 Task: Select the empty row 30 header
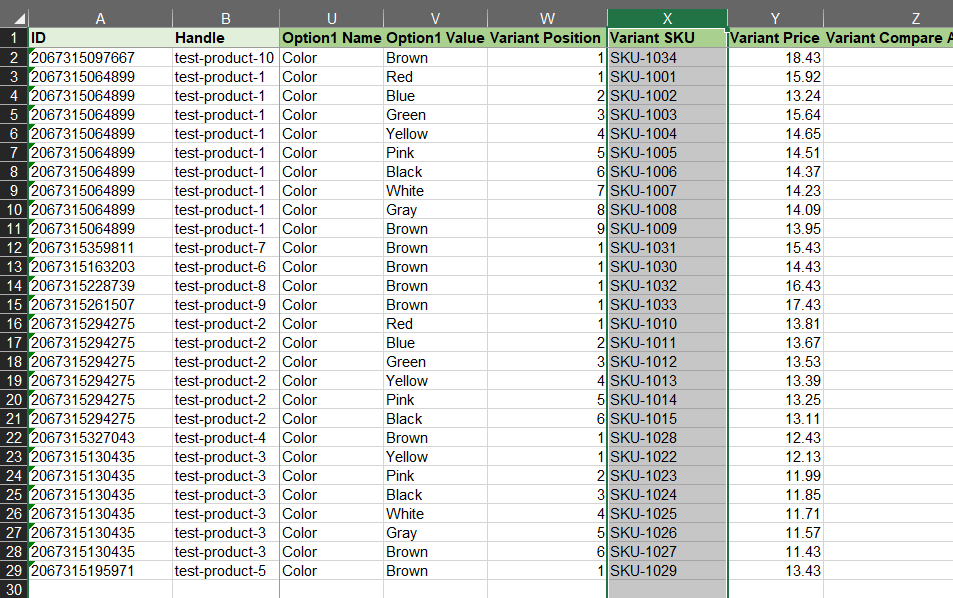point(14,590)
